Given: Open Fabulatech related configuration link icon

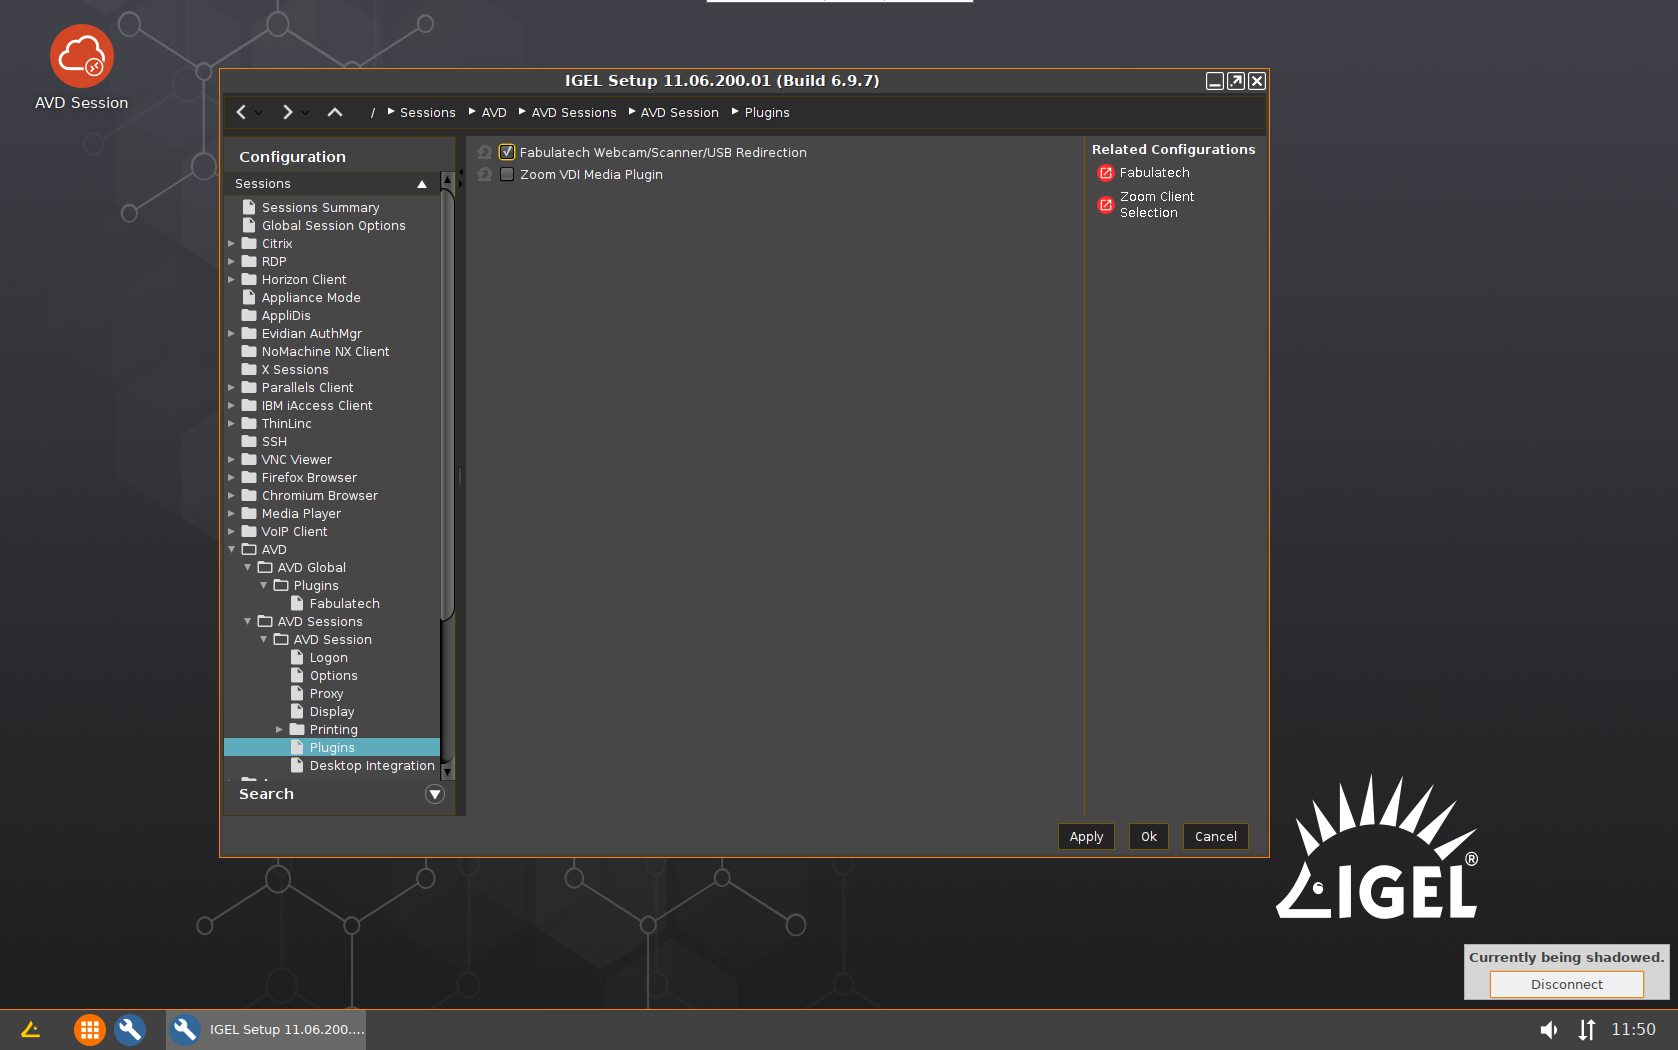Looking at the screenshot, I should click(x=1106, y=173).
